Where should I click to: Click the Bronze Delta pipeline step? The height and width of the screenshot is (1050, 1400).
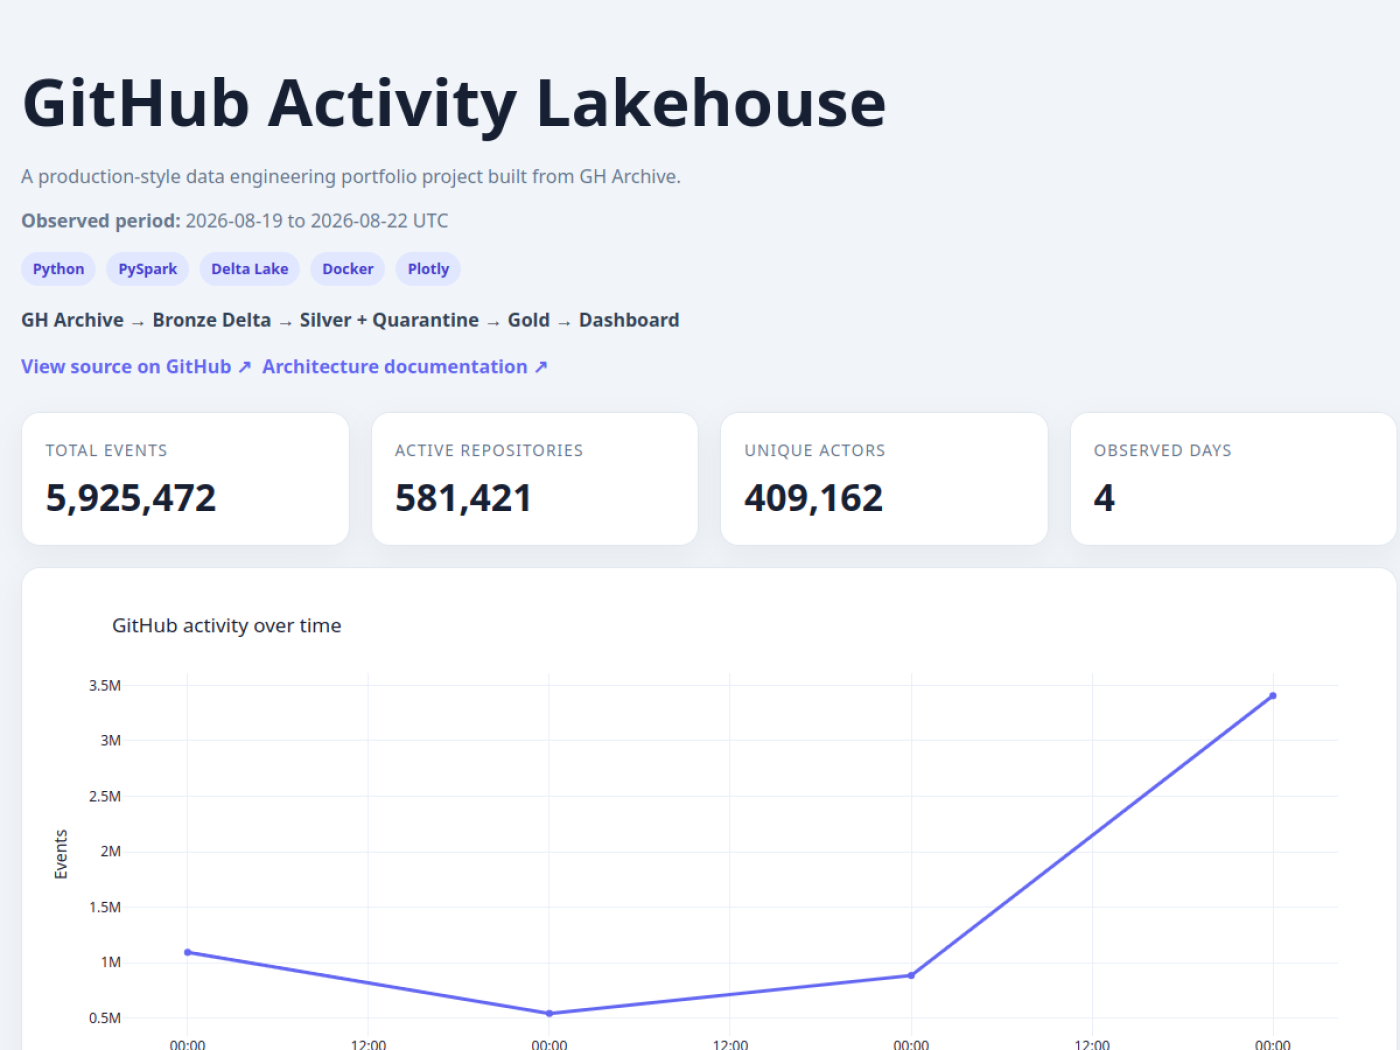pyautogui.click(x=212, y=320)
